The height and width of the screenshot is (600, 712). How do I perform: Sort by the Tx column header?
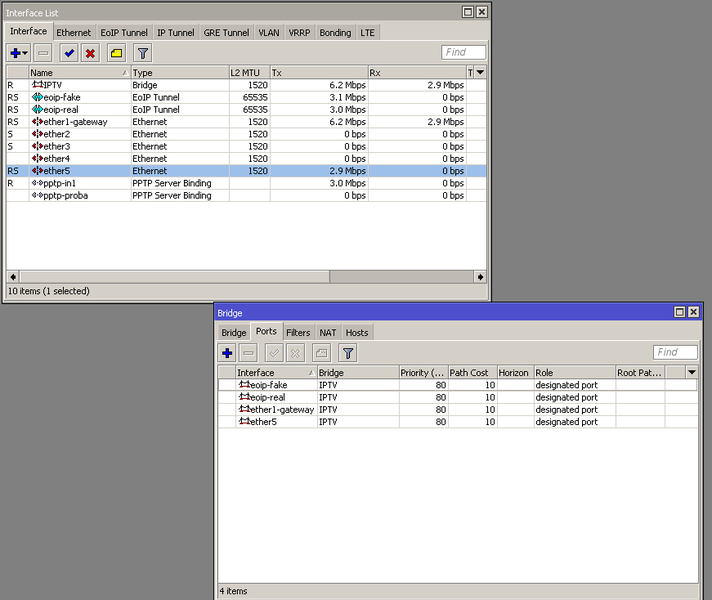[319, 73]
